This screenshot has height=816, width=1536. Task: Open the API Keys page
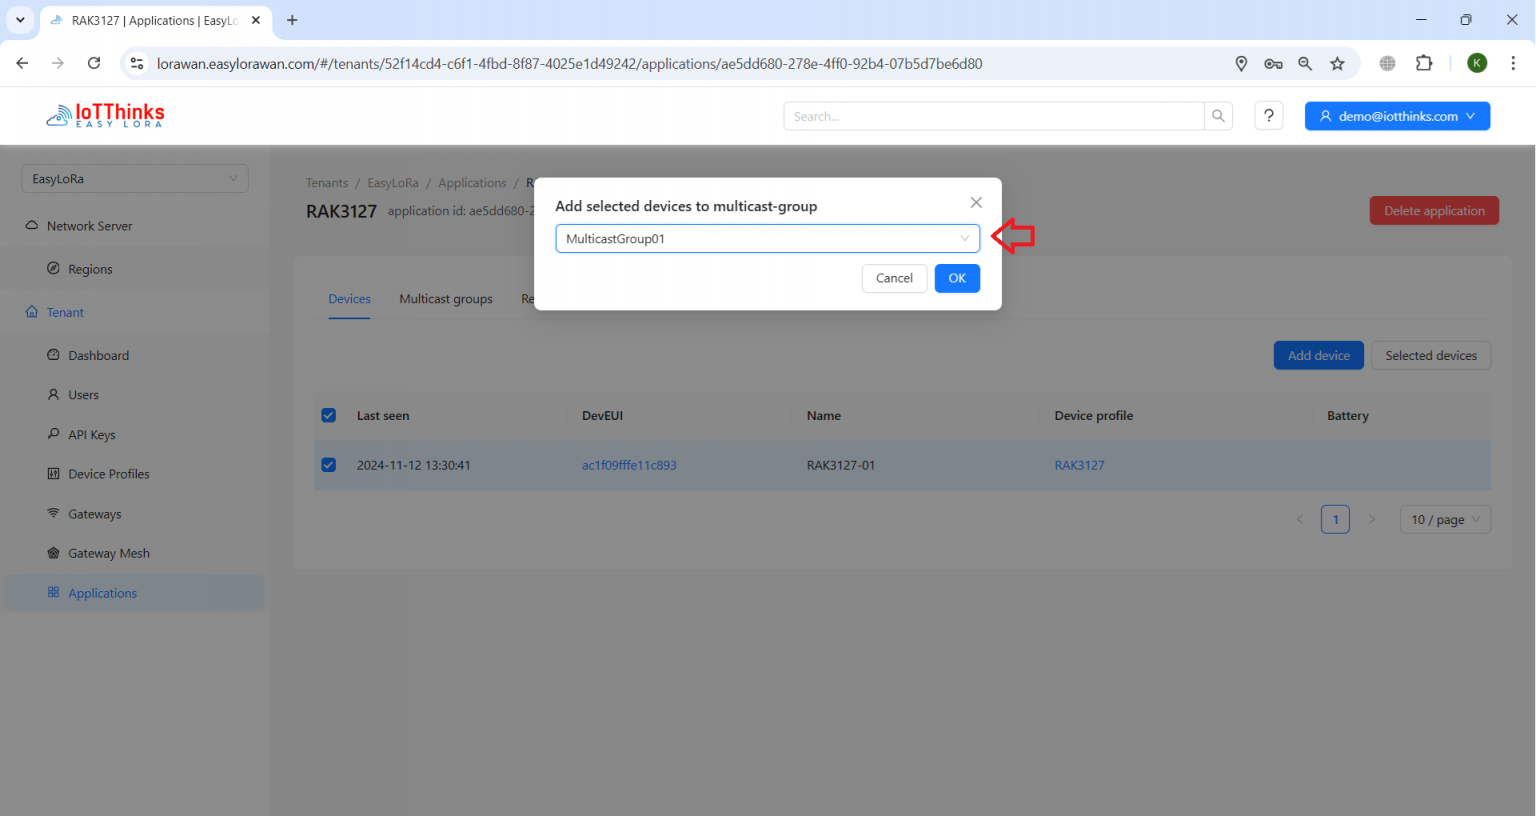pos(91,434)
